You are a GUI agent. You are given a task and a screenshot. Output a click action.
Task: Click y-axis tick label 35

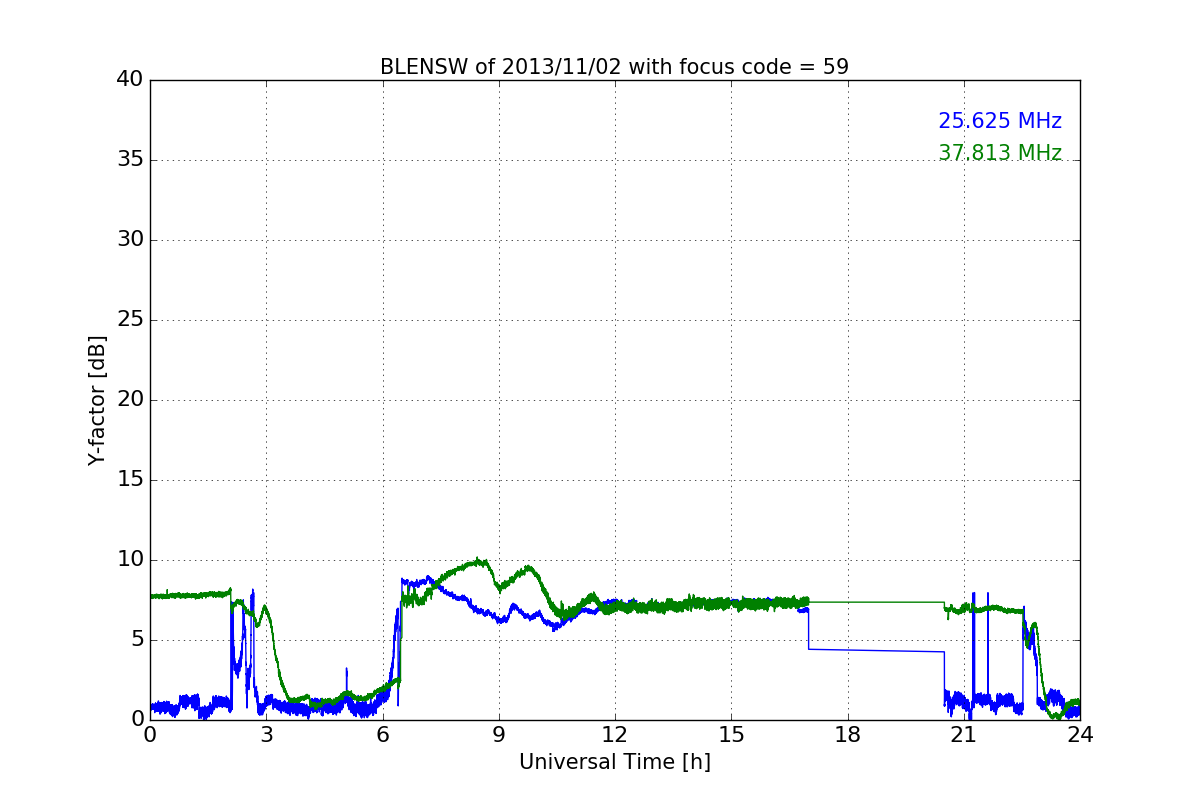pos(130,160)
